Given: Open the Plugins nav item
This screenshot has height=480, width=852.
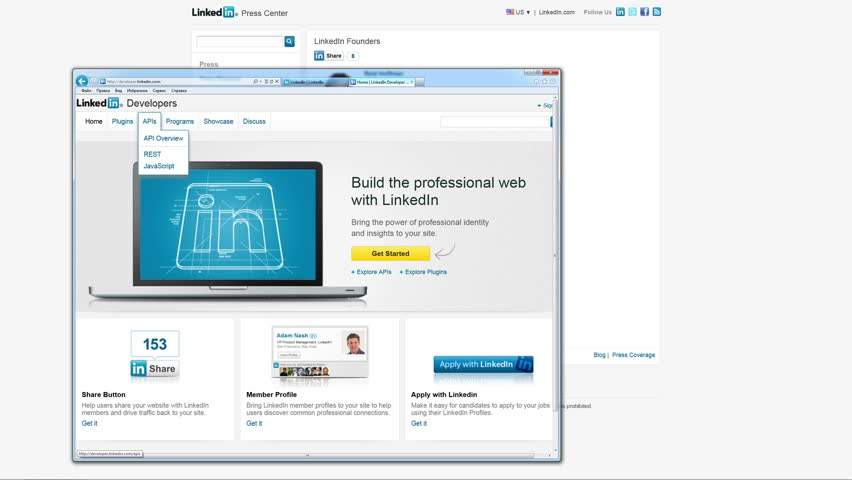Looking at the screenshot, I should [x=122, y=121].
